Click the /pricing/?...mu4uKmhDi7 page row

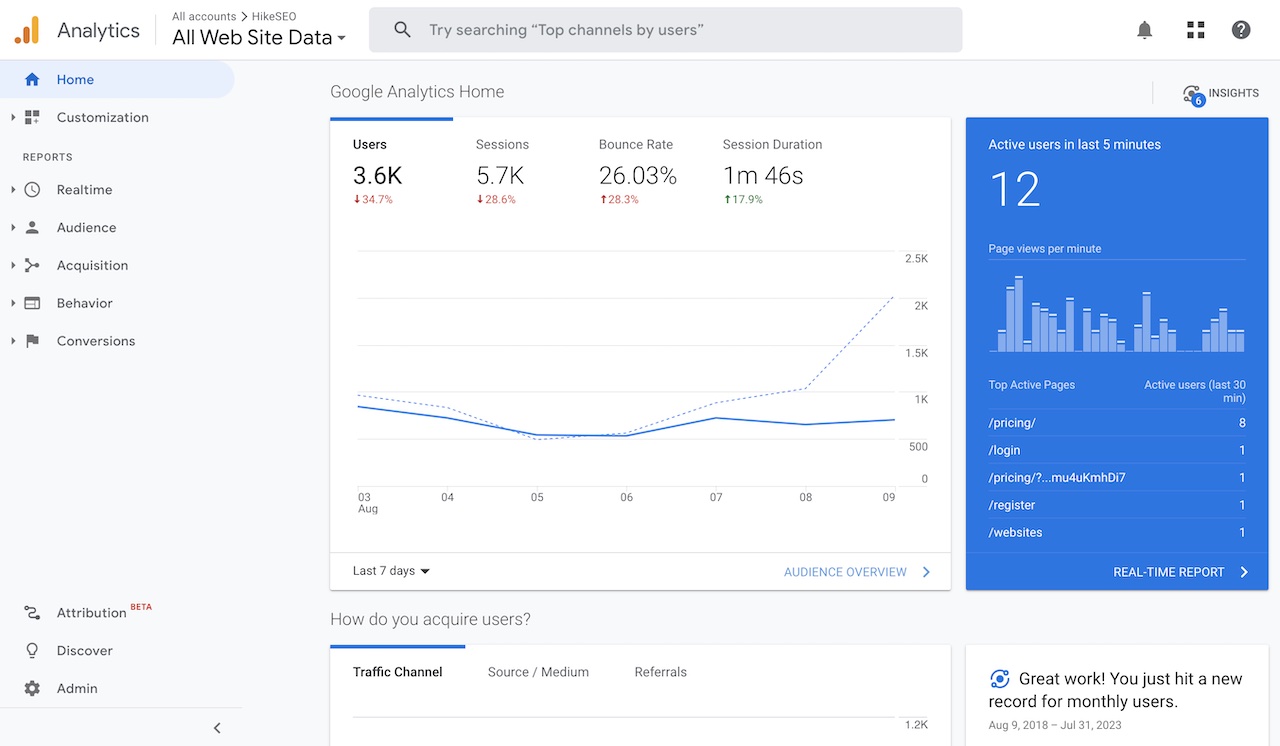[1117, 478]
